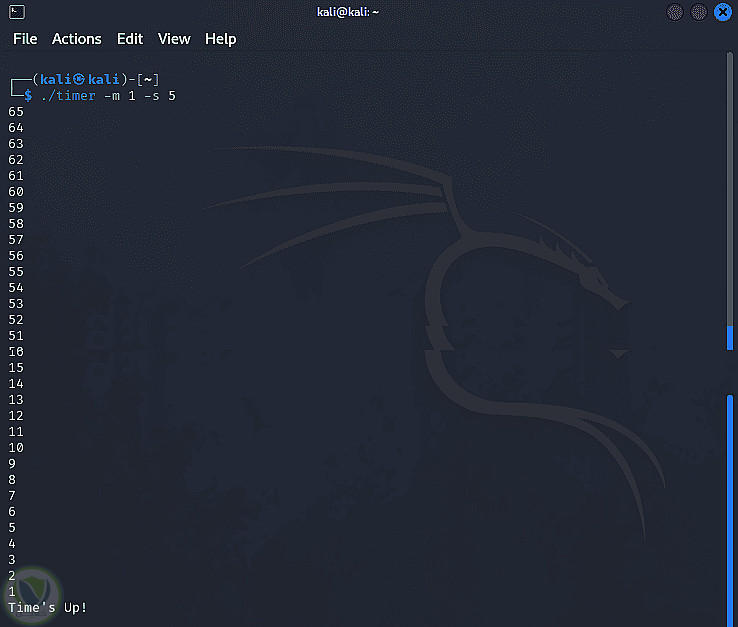Click the output line 58

(16, 224)
